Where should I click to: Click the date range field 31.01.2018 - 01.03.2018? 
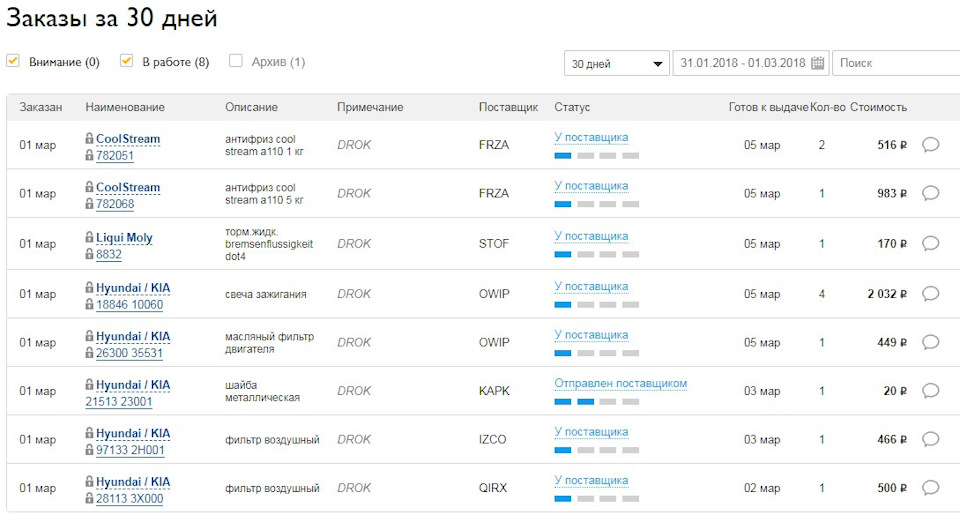[x=751, y=63]
